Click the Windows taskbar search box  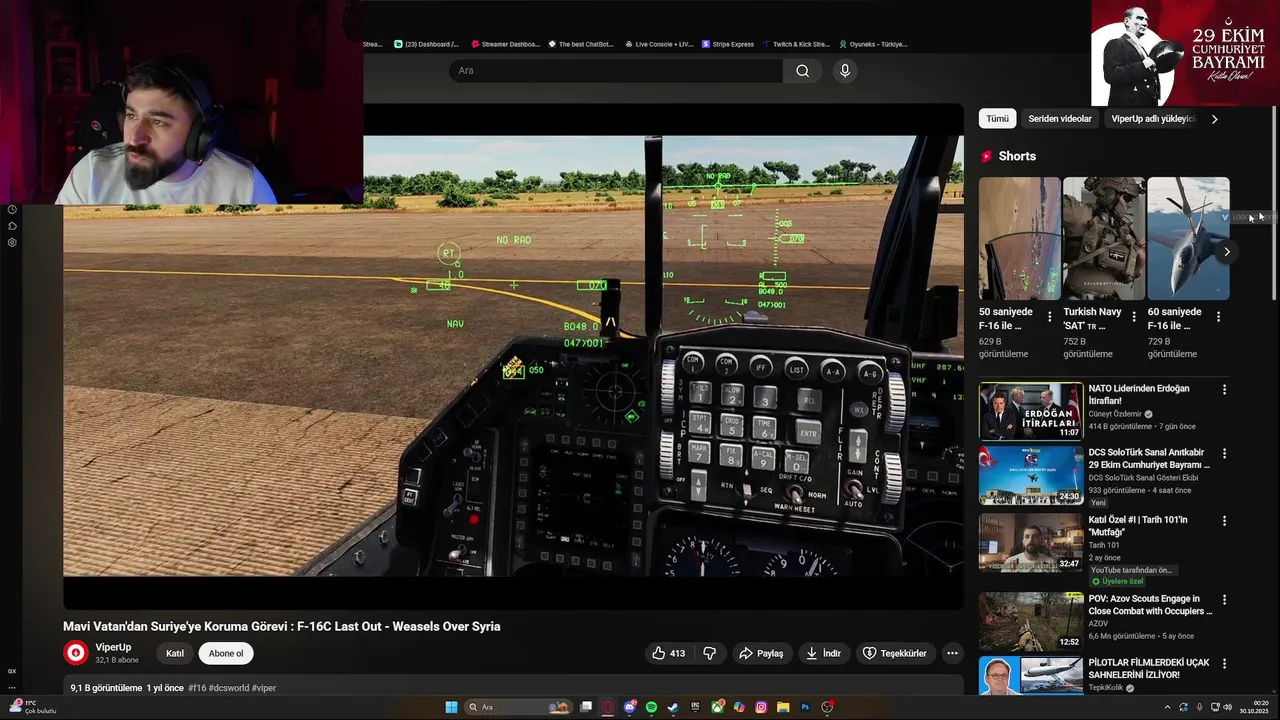tap(519, 707)
